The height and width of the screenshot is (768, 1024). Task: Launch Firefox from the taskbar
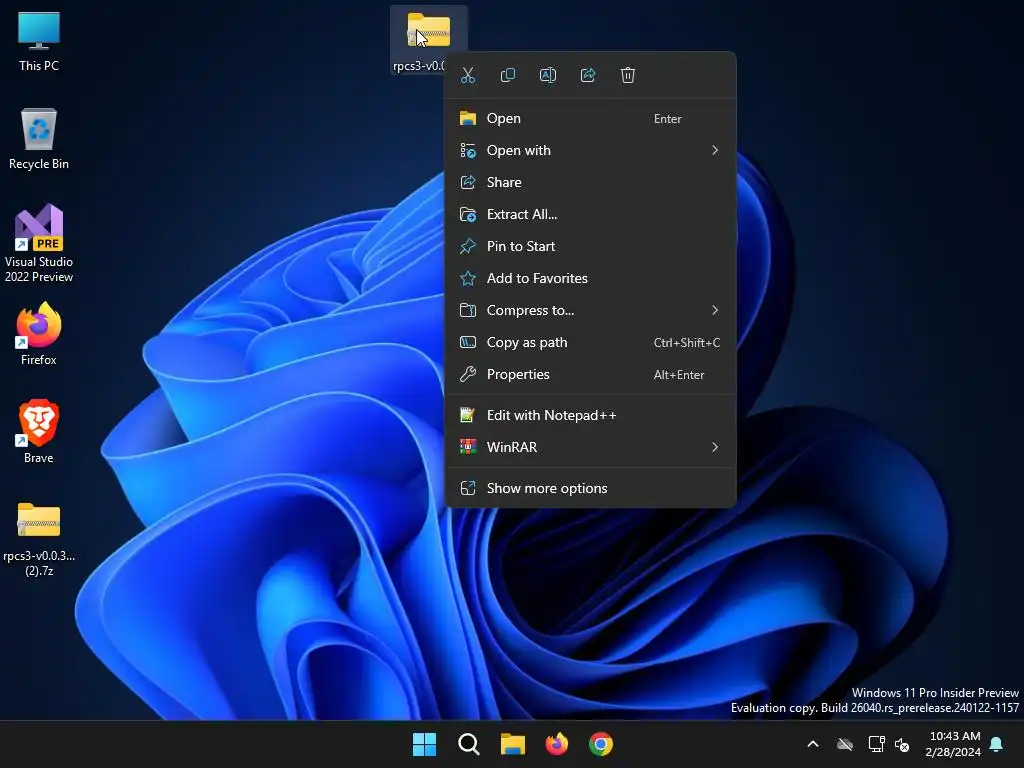pyautogui.click(x=556, y=744)
